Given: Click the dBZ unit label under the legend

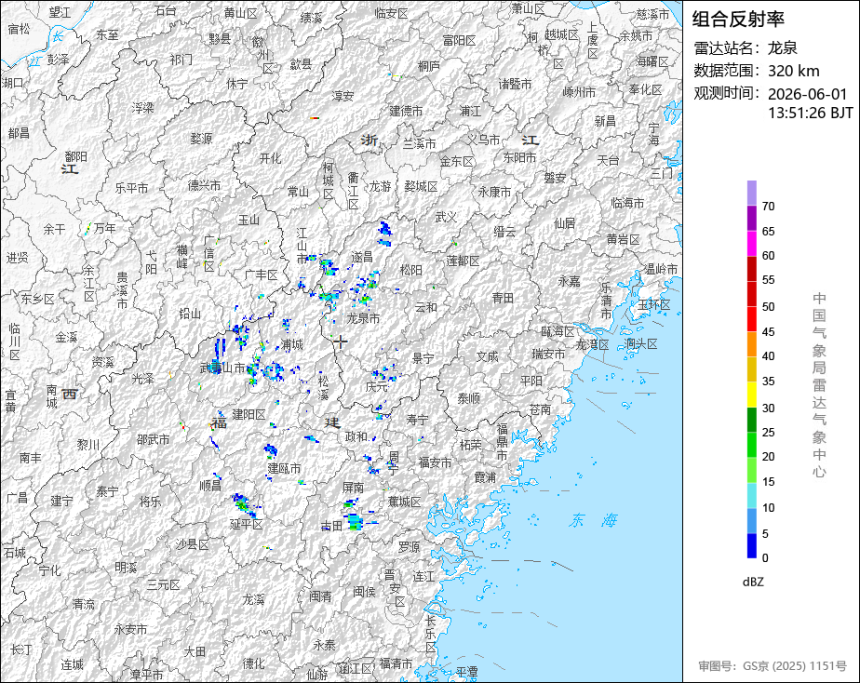Looking at the screenshot, I should point(753,582).
